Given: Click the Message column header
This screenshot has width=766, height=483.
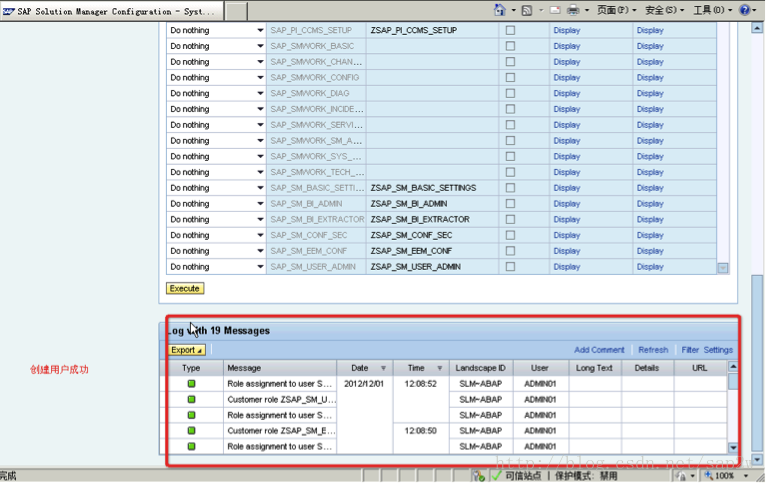Looking at the screenshot, I should 280,368.
